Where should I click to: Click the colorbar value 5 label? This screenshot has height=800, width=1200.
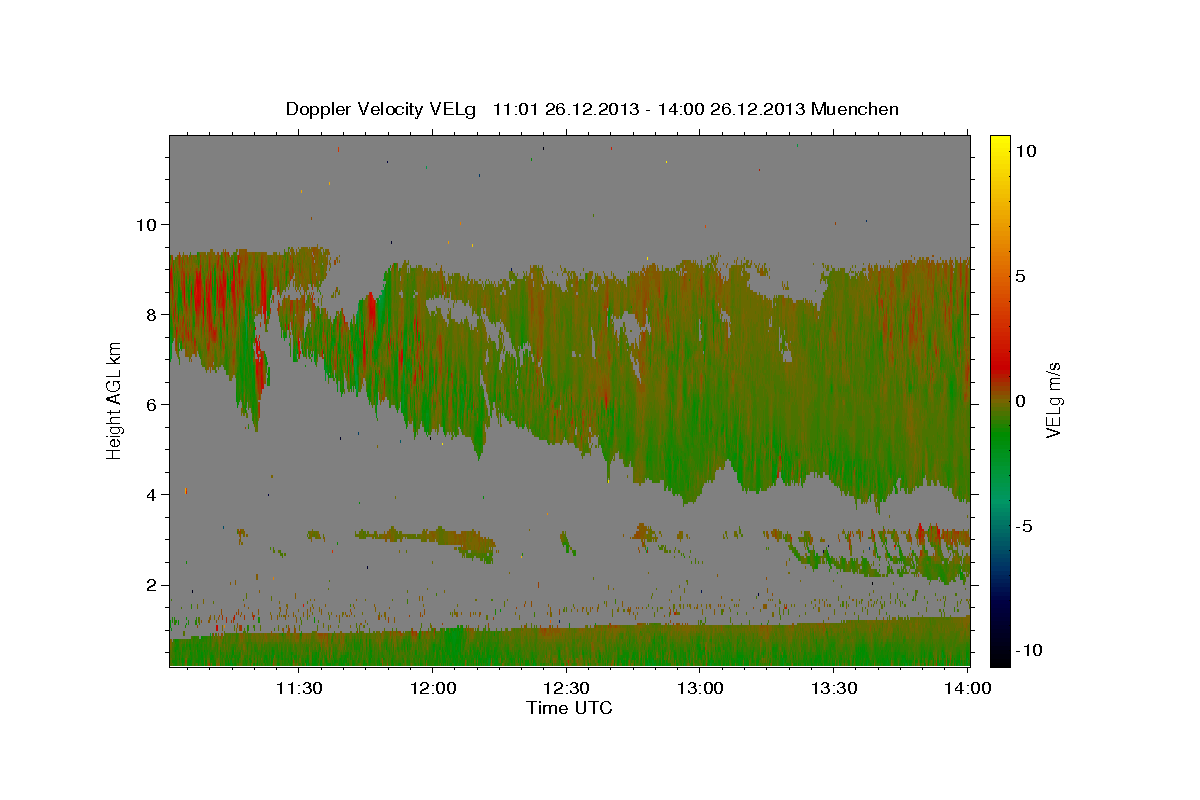(x=1020, y=276)
